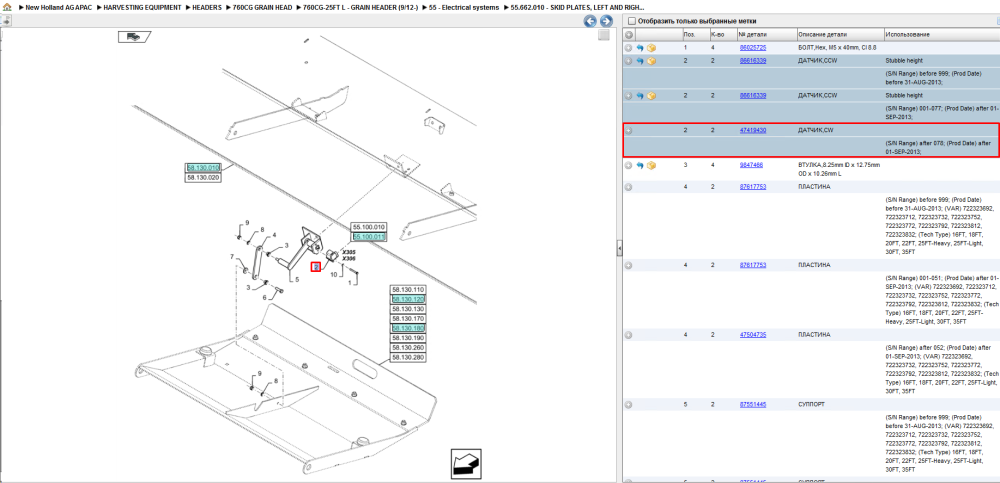Click blue arrow icon in ДАТЧИК,CCW before 999 row
Image resolution: width=1000 pixels, height=483 pixels.
pyautogui.click(x=640, y=61)
